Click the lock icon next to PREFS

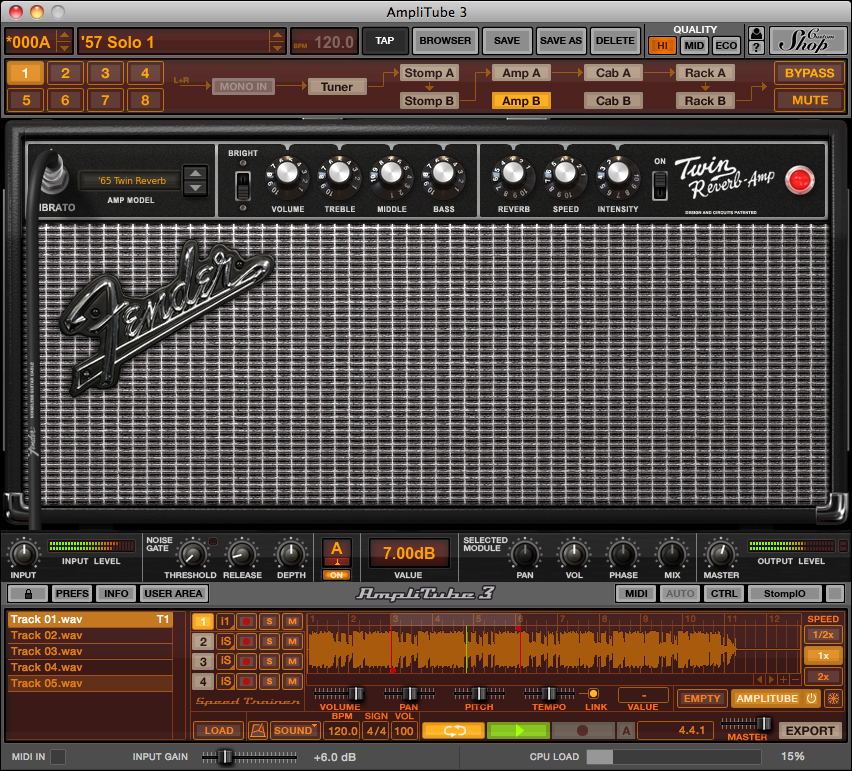[29, 594]
